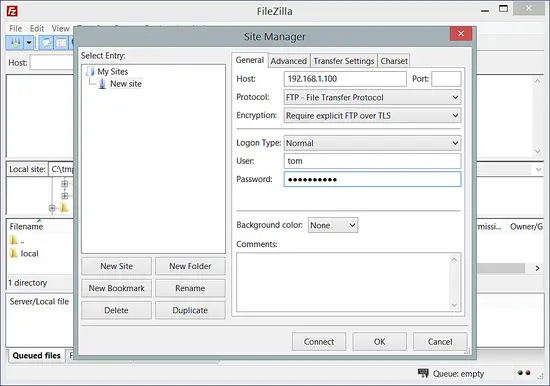This screenshot has height=386, width=550.
Task: Open the remote site path dropdown arrow
Action: (x=538, y=169)
